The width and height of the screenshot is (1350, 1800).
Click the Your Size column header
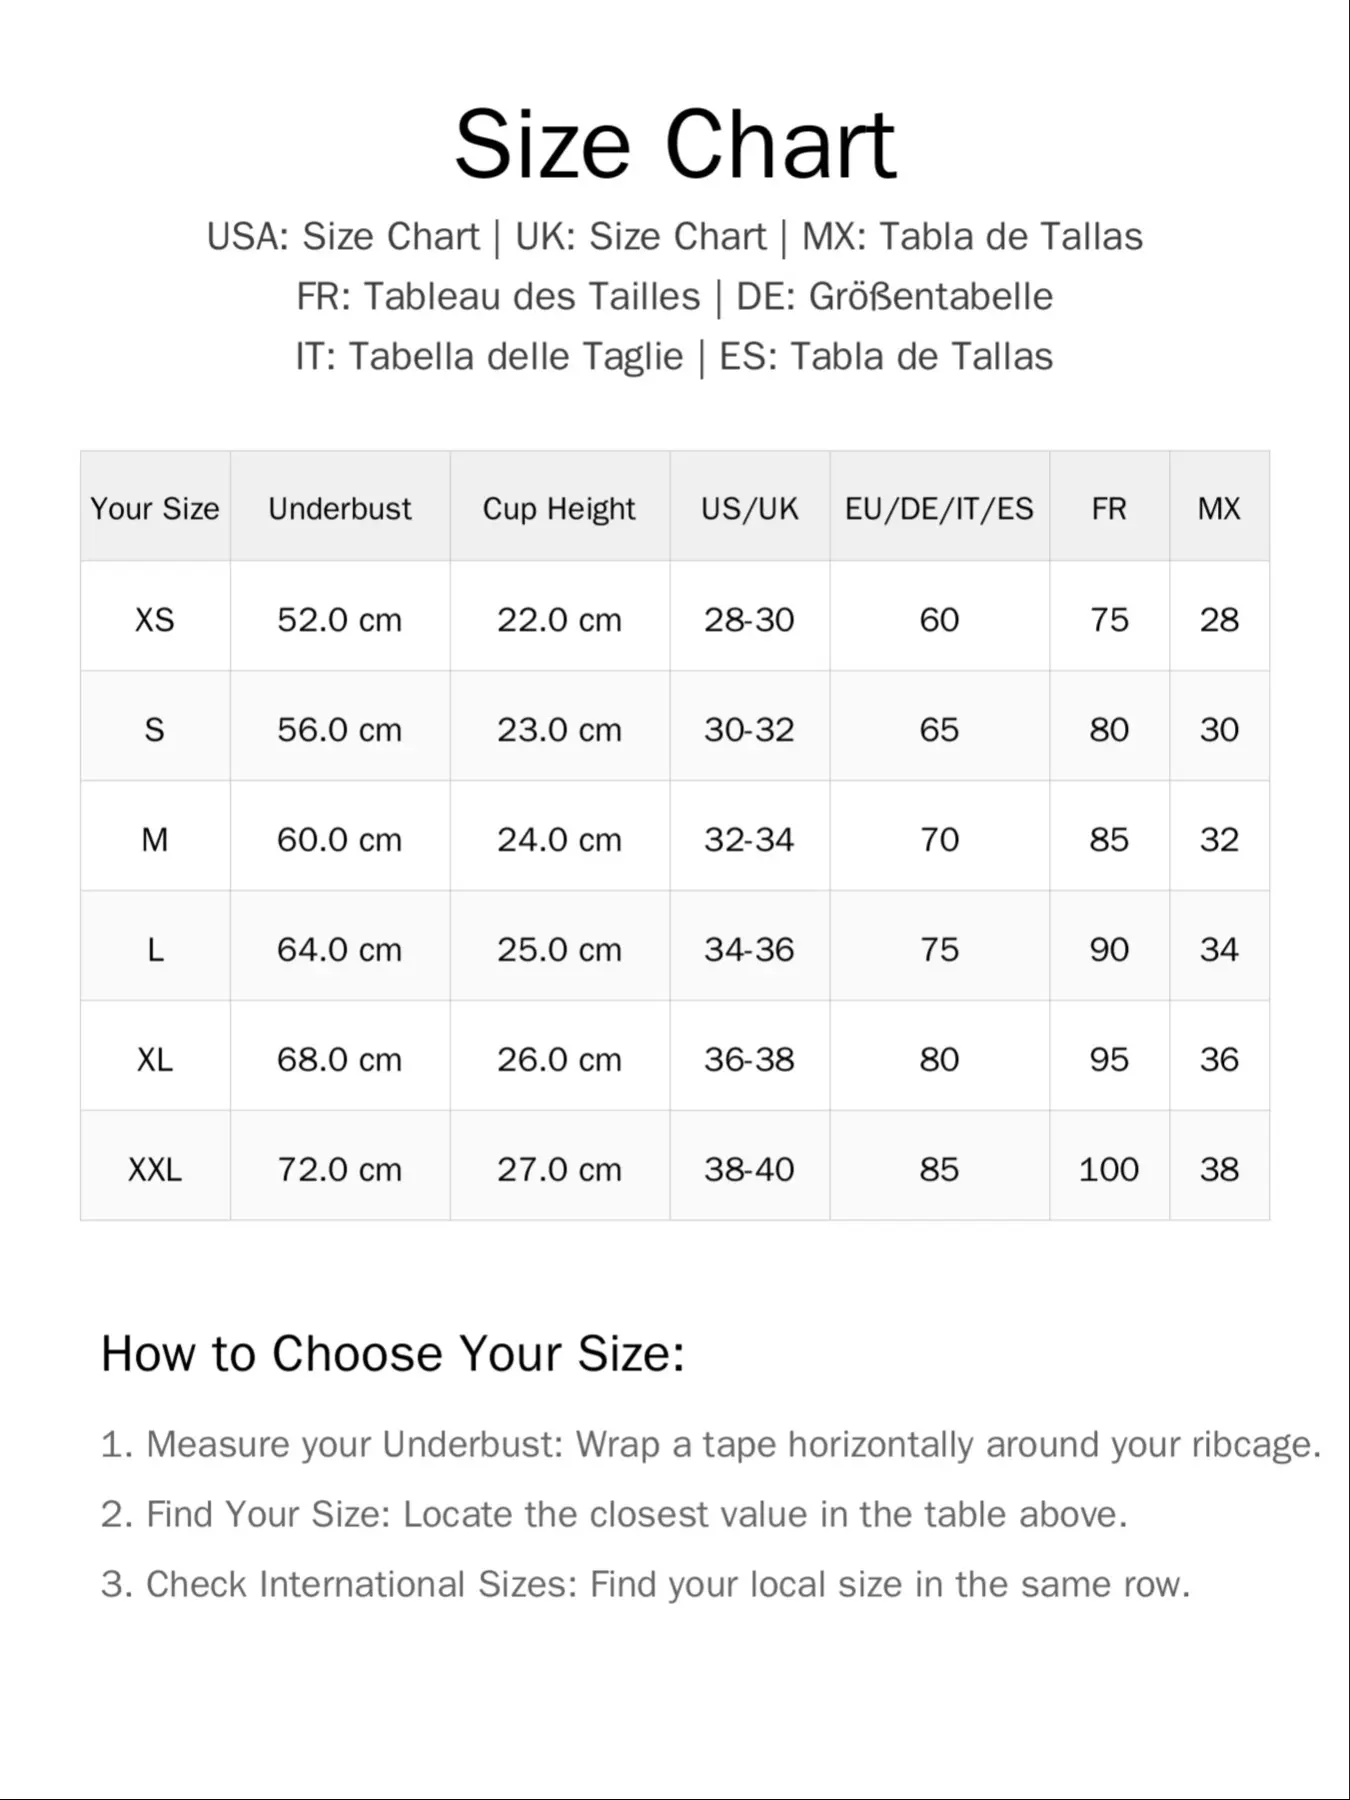click(x=155, y=508)
